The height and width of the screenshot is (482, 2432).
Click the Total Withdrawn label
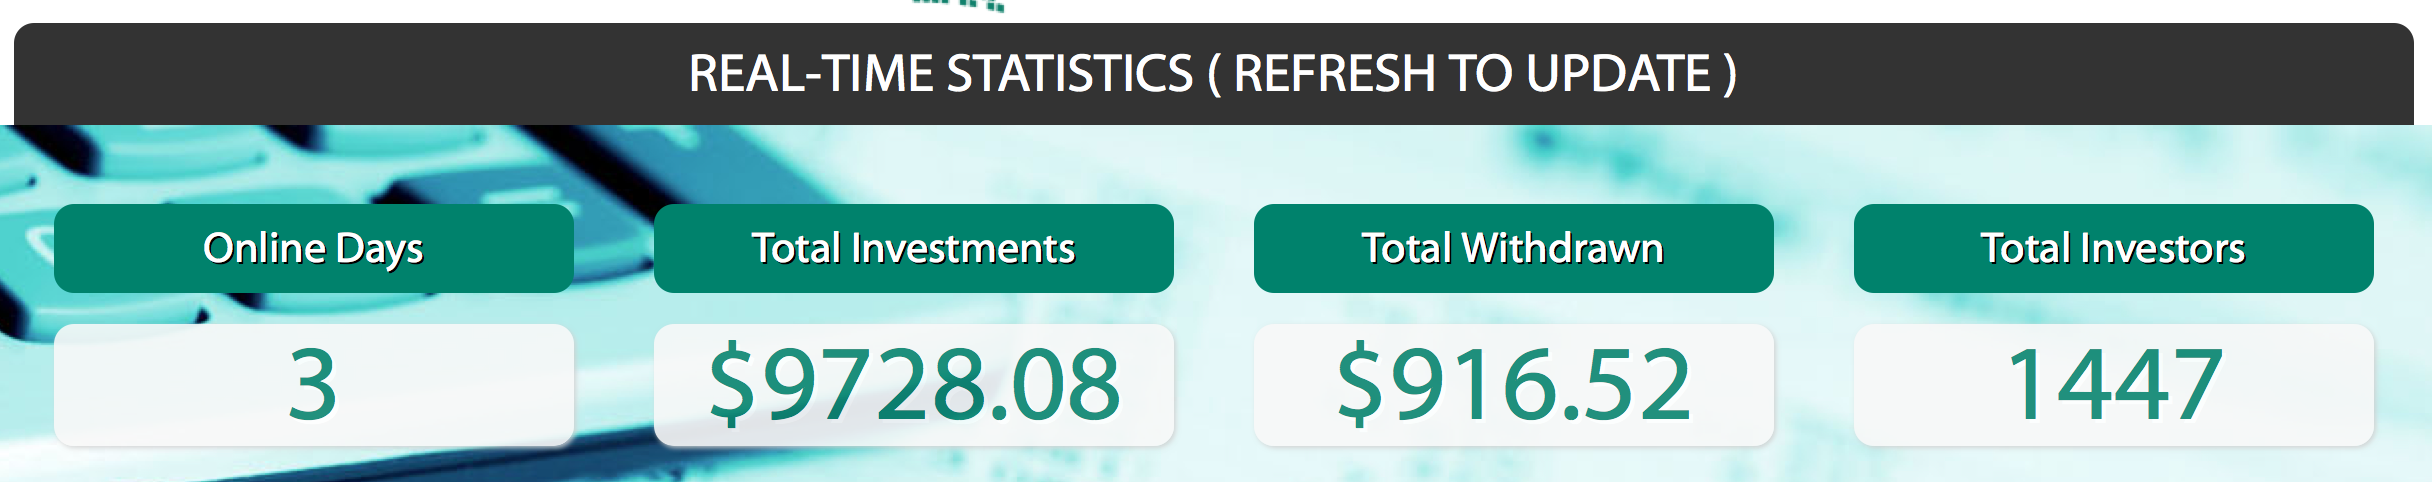[1513, 248]
